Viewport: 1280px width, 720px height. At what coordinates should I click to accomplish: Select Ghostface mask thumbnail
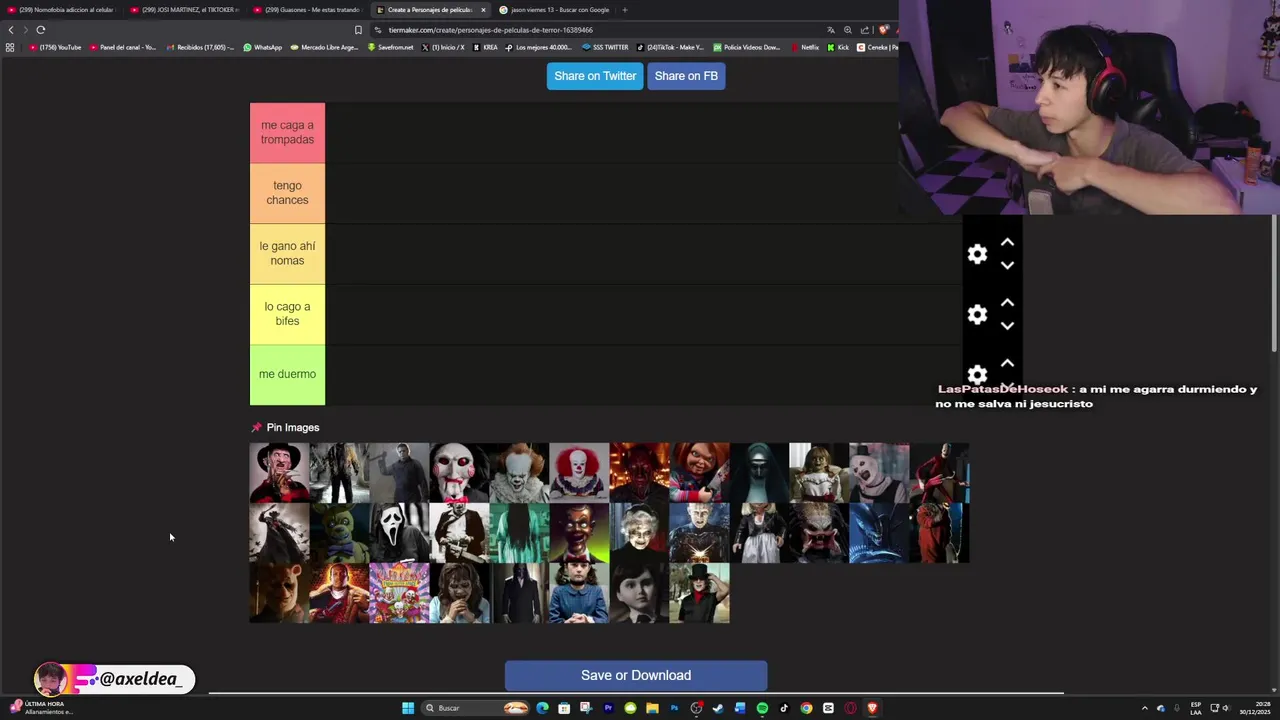(x=399, y=533)
